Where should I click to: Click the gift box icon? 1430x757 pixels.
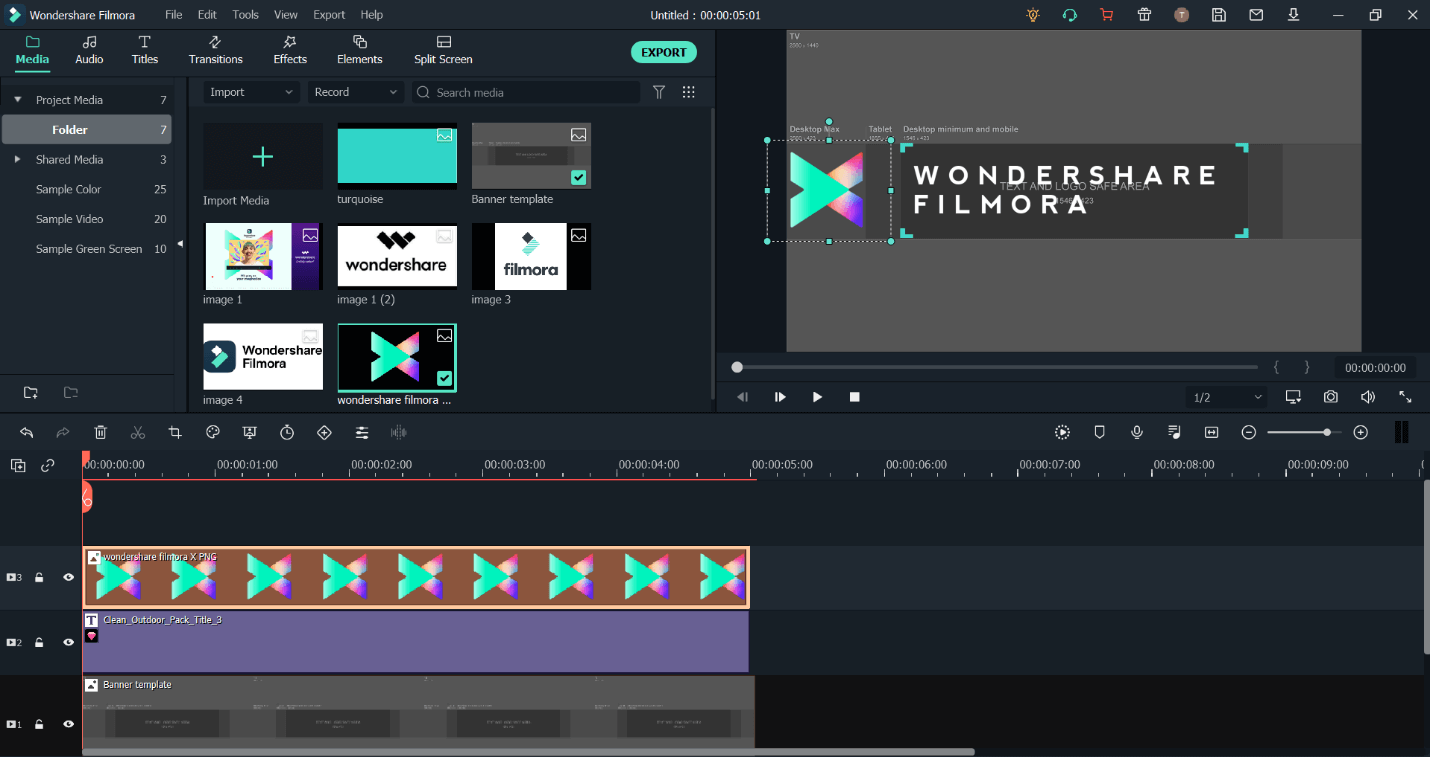coord(1144,15)
